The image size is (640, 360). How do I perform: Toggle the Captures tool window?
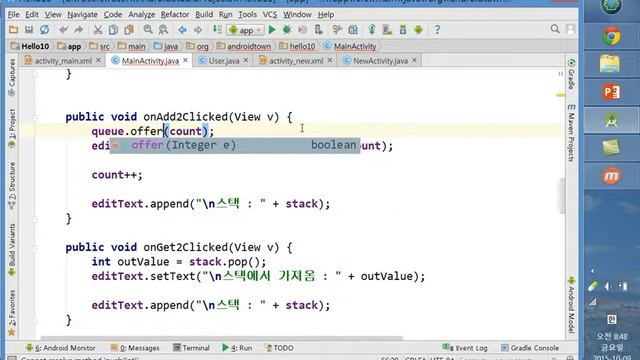click(12, 78)
